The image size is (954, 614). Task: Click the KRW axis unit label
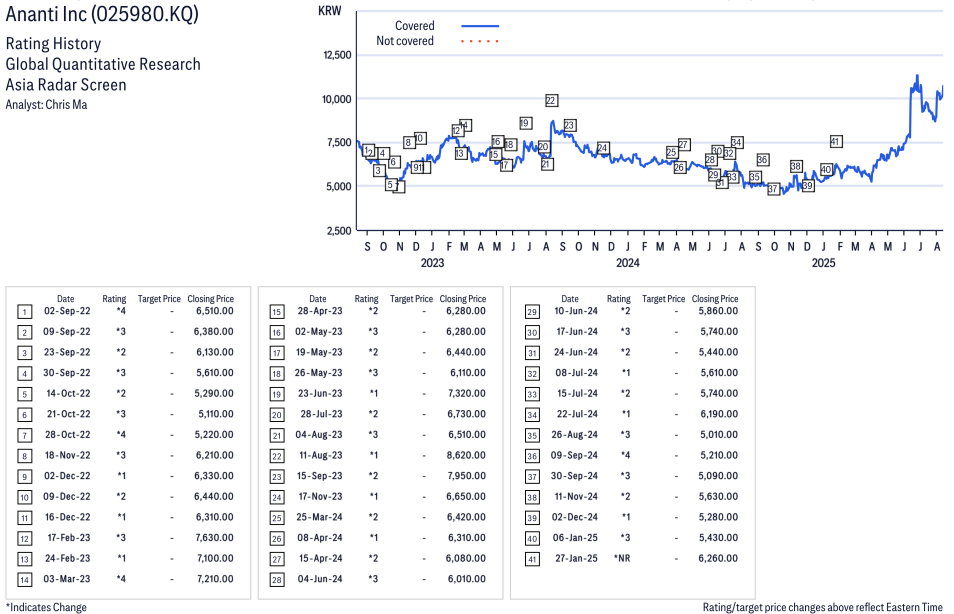click(x=330, y=11)
